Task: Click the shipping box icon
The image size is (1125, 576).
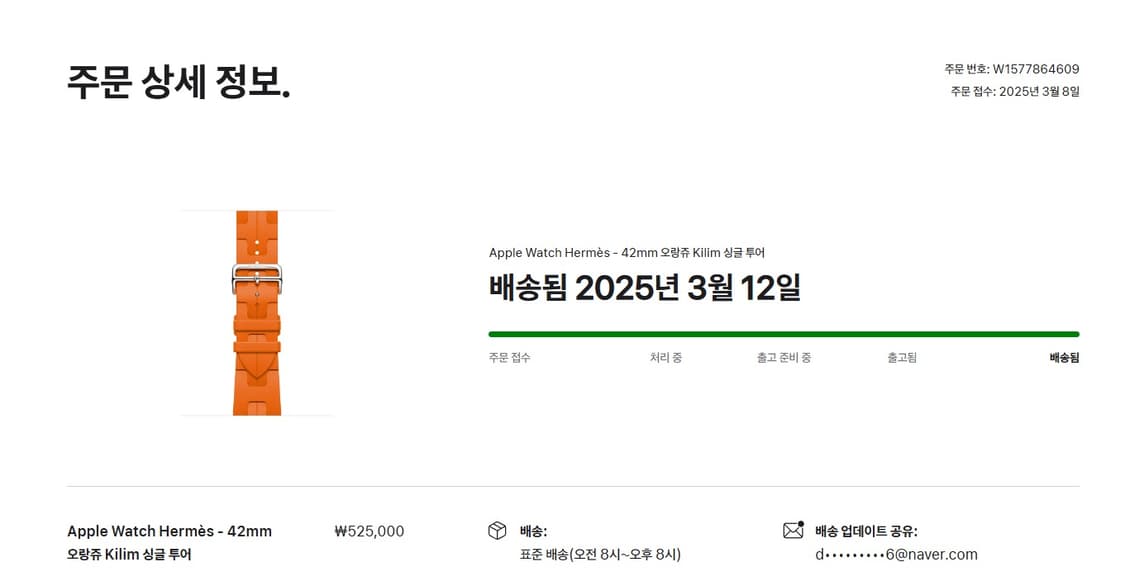Action: point(497,530)
